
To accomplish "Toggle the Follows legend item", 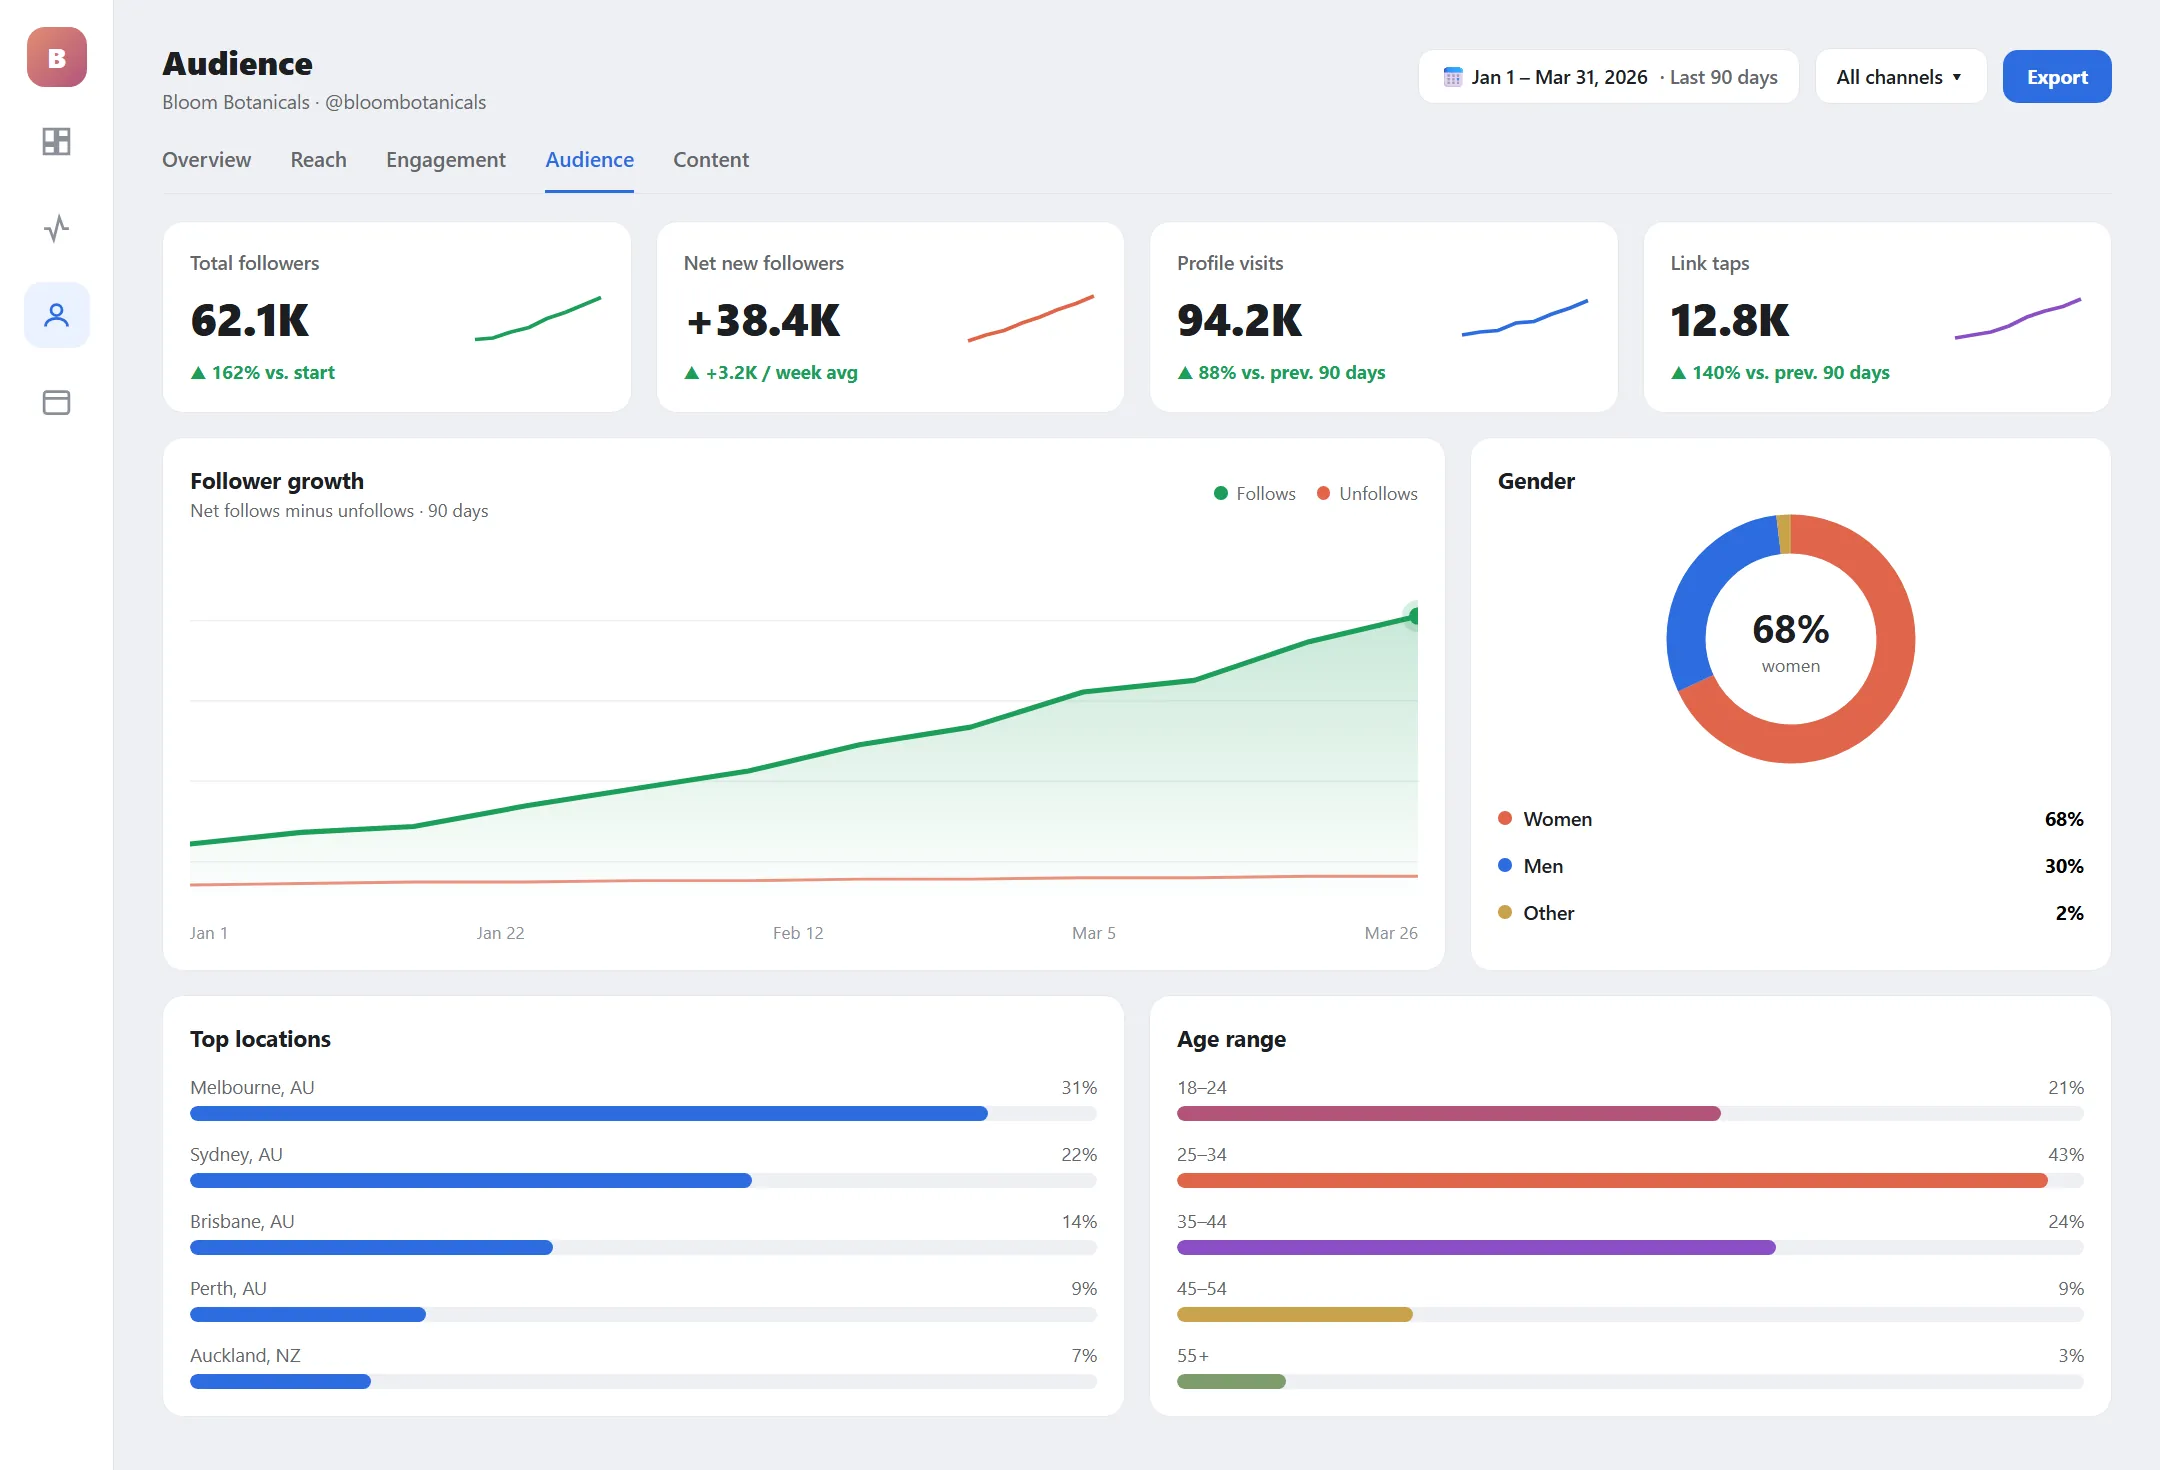I will 1254,494.
